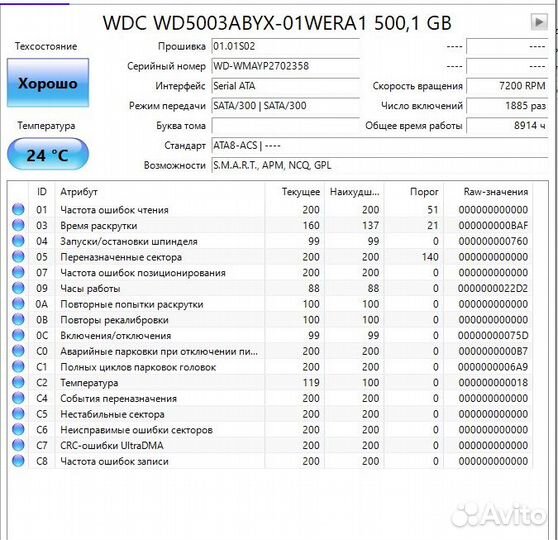
Task: Click status orb for Полных циклов парковок row
Action: click(18, 367)
